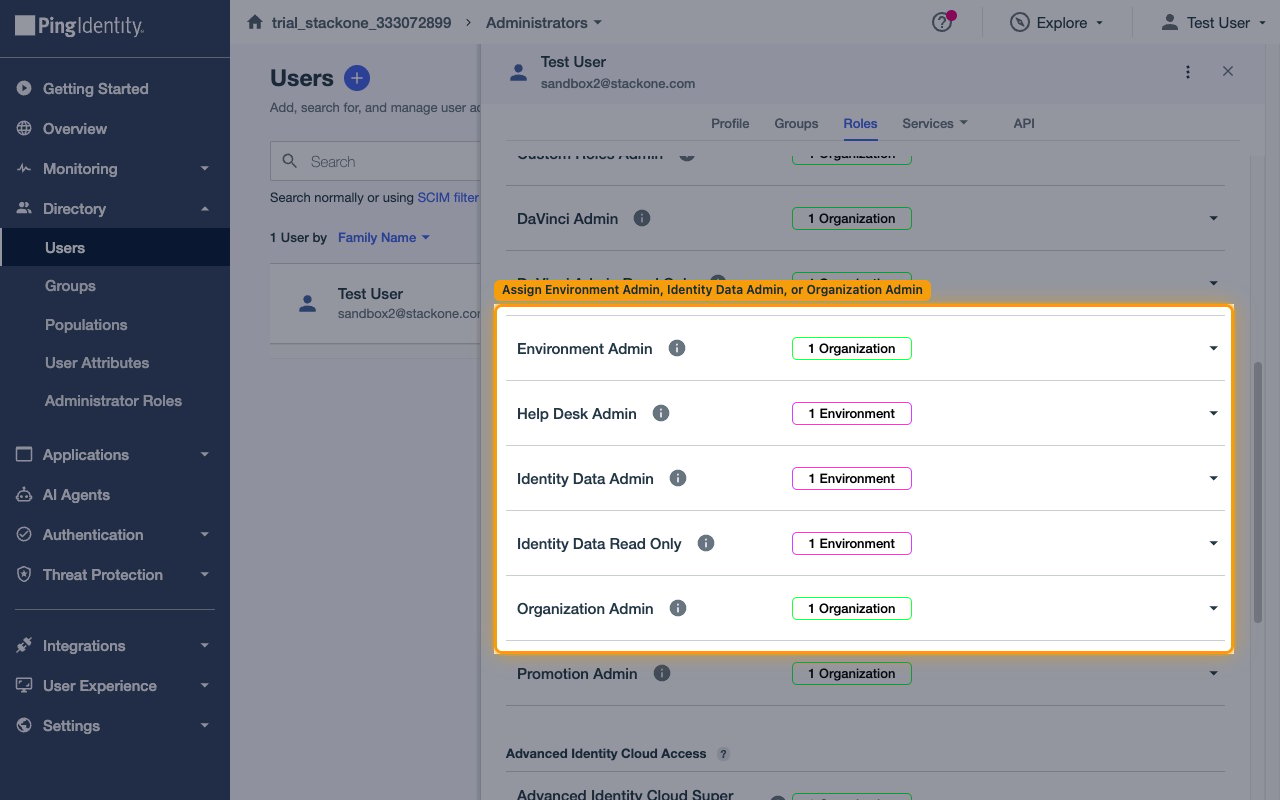Click the Threat Protection shield icon
The width and height of the screenshot is (1280, 800).
[24, 574]
